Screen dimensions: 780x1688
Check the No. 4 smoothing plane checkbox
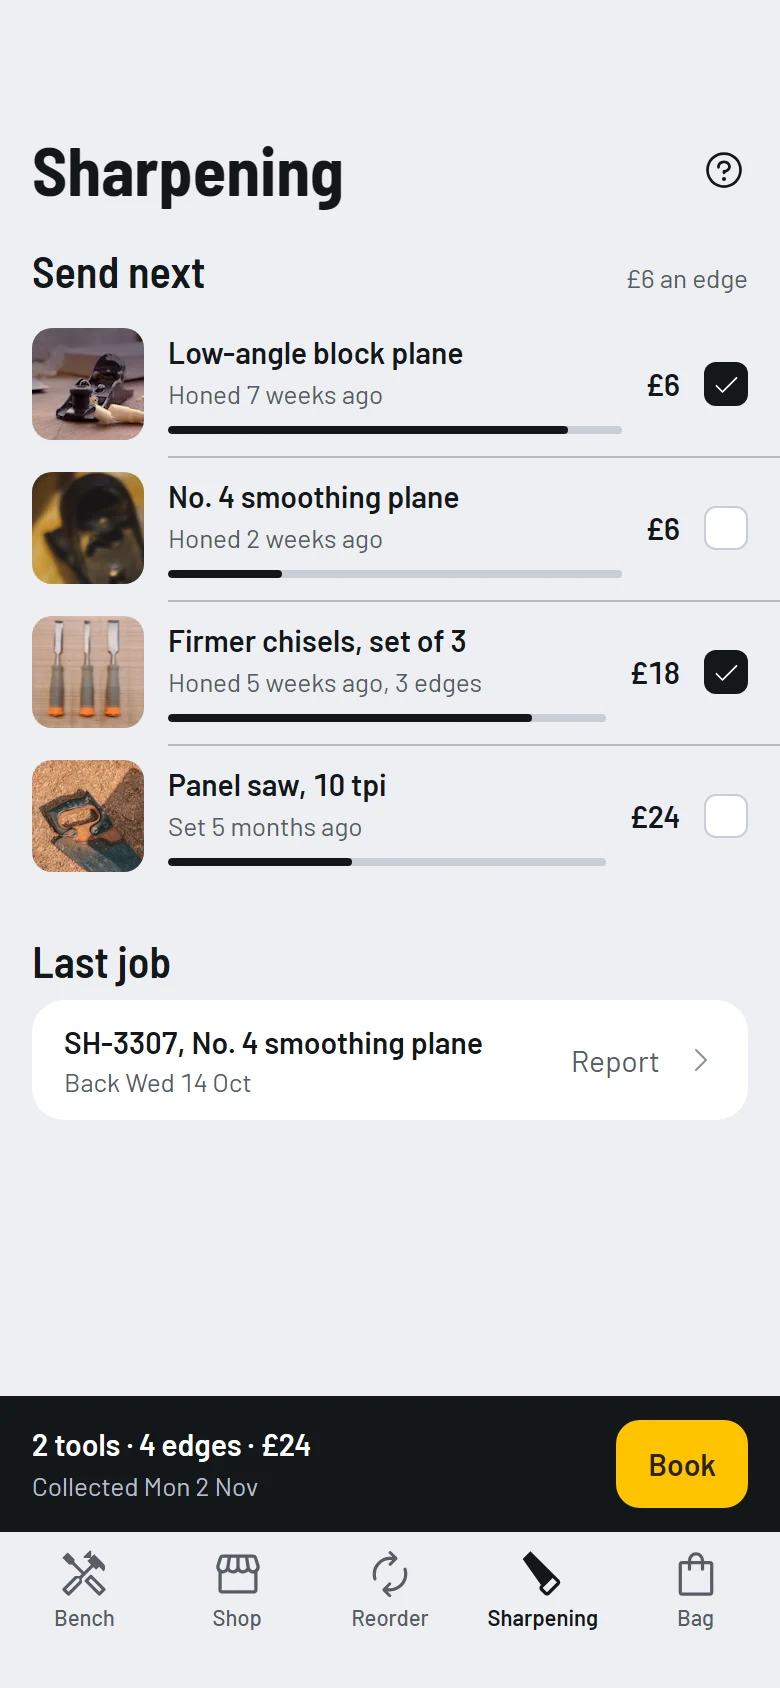726,528
